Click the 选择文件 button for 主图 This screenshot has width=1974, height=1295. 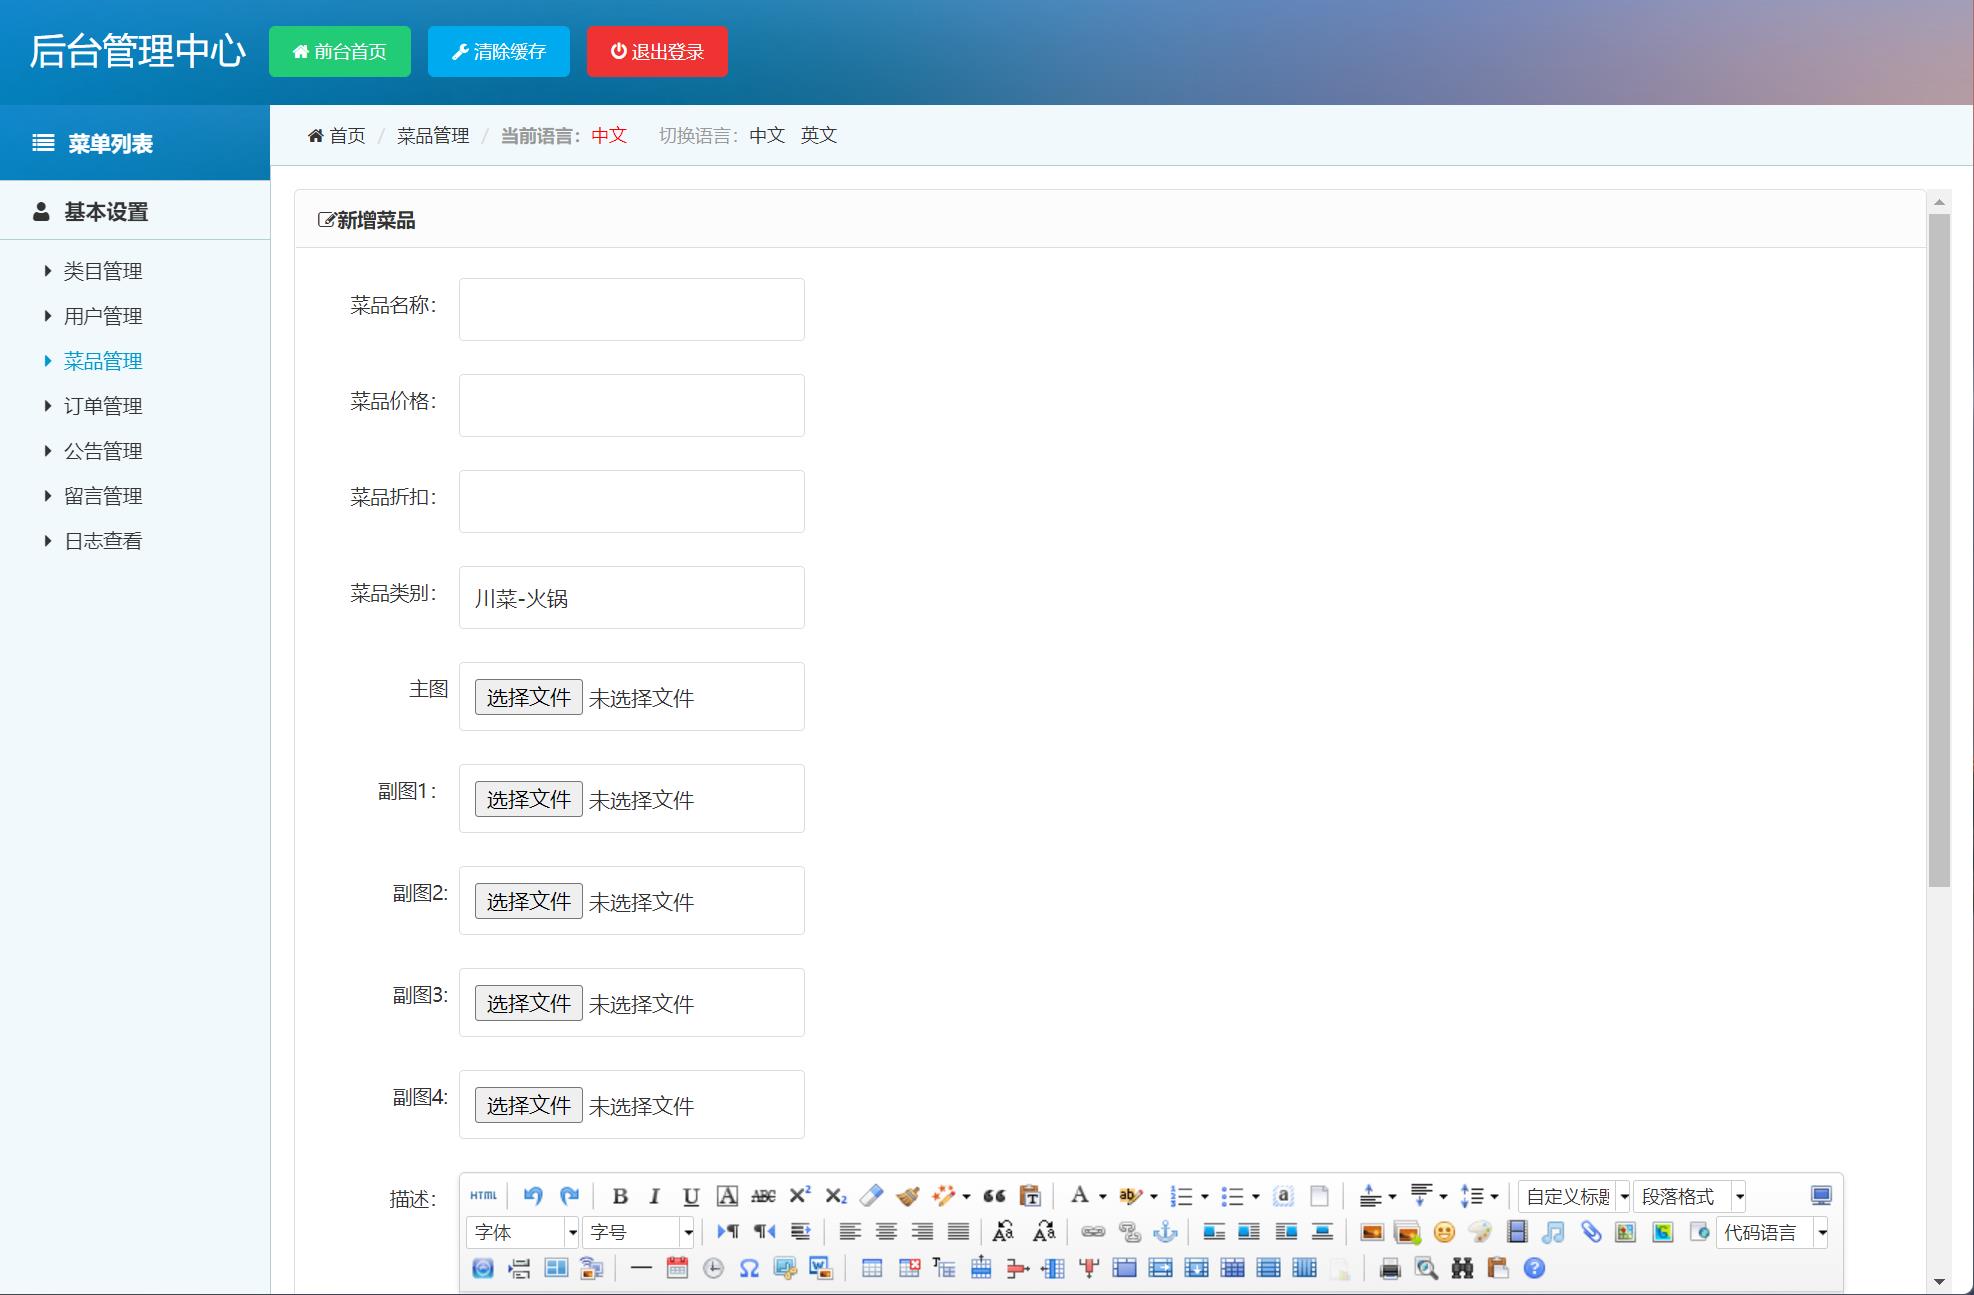(x=528, y=697)
